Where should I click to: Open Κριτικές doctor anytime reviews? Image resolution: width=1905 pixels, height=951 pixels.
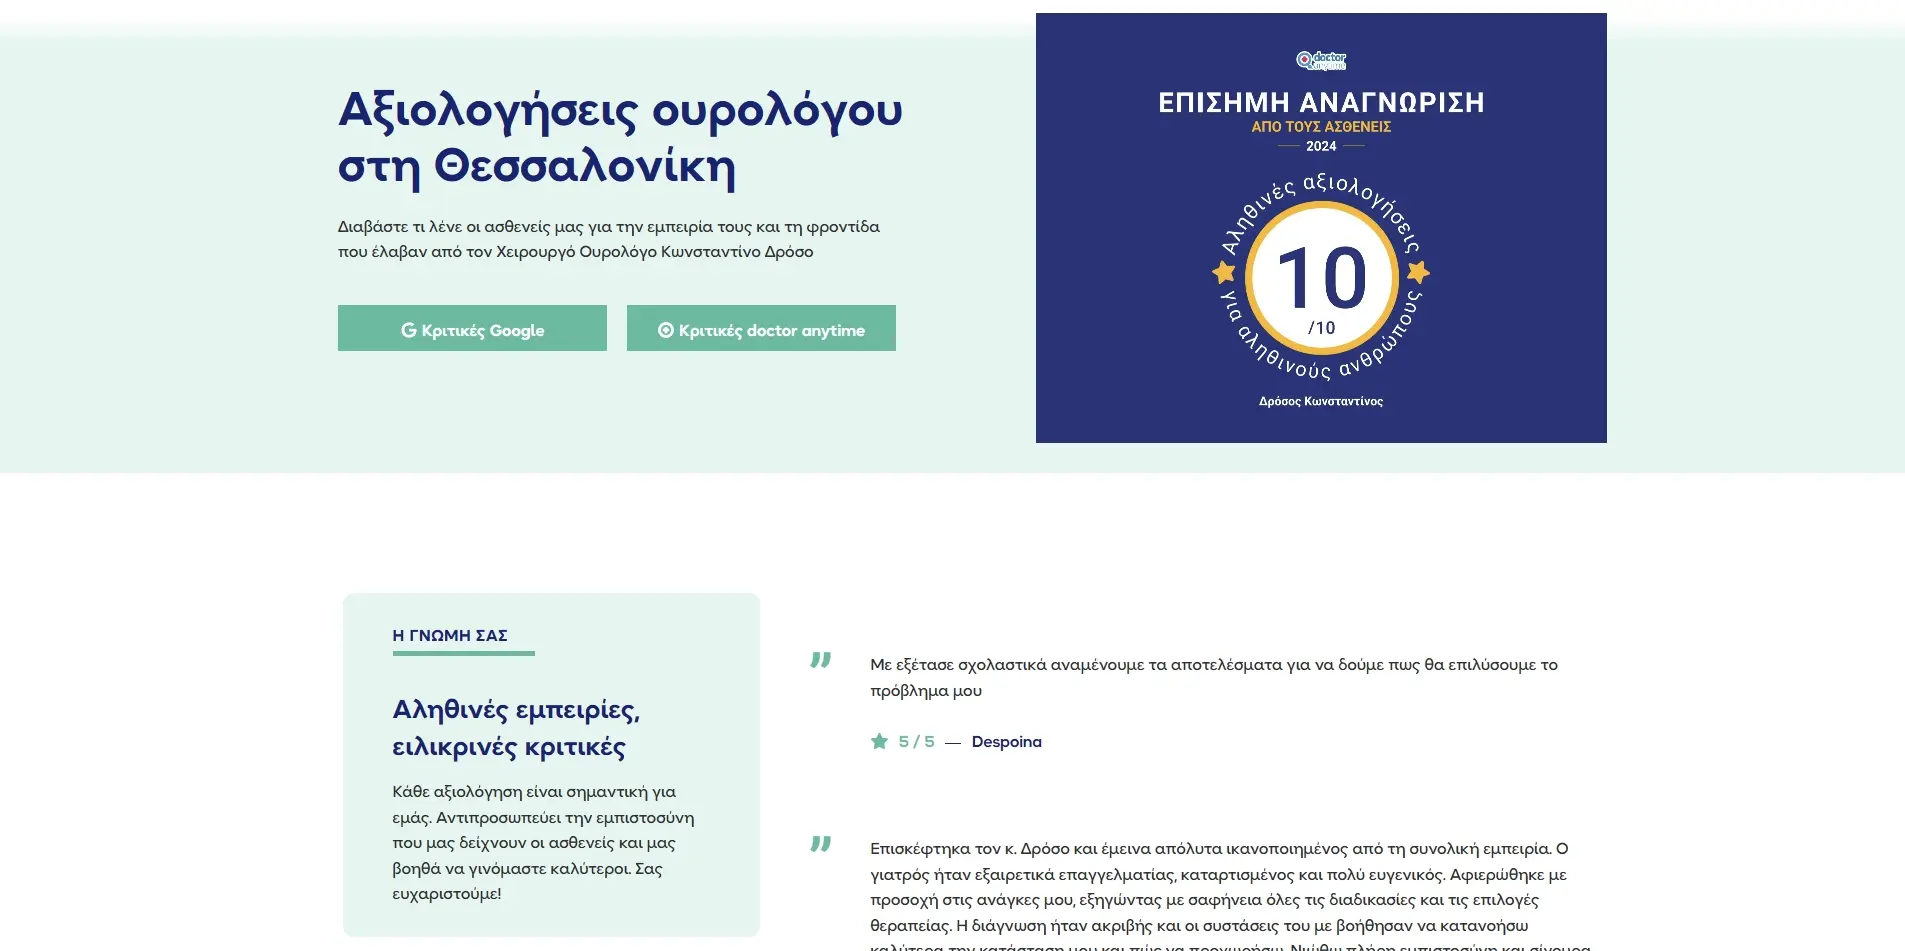tap(761, 328)
